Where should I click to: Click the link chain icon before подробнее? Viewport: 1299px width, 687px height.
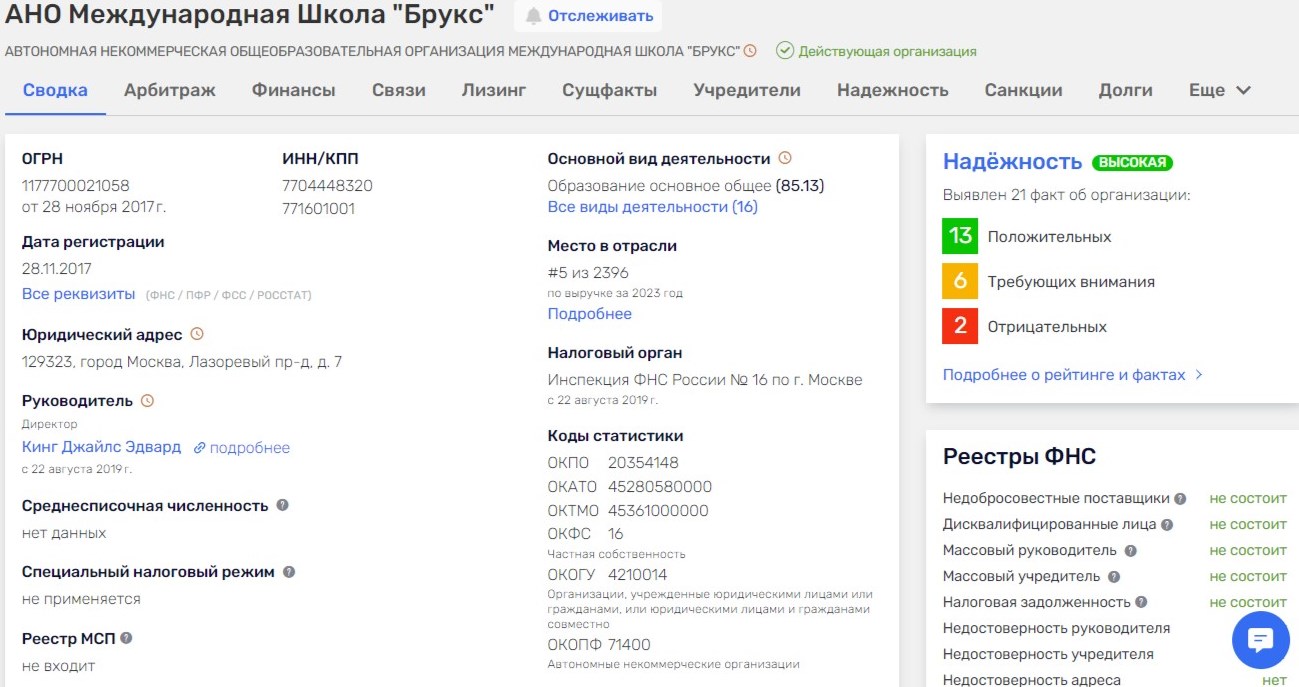click(200, 448)
